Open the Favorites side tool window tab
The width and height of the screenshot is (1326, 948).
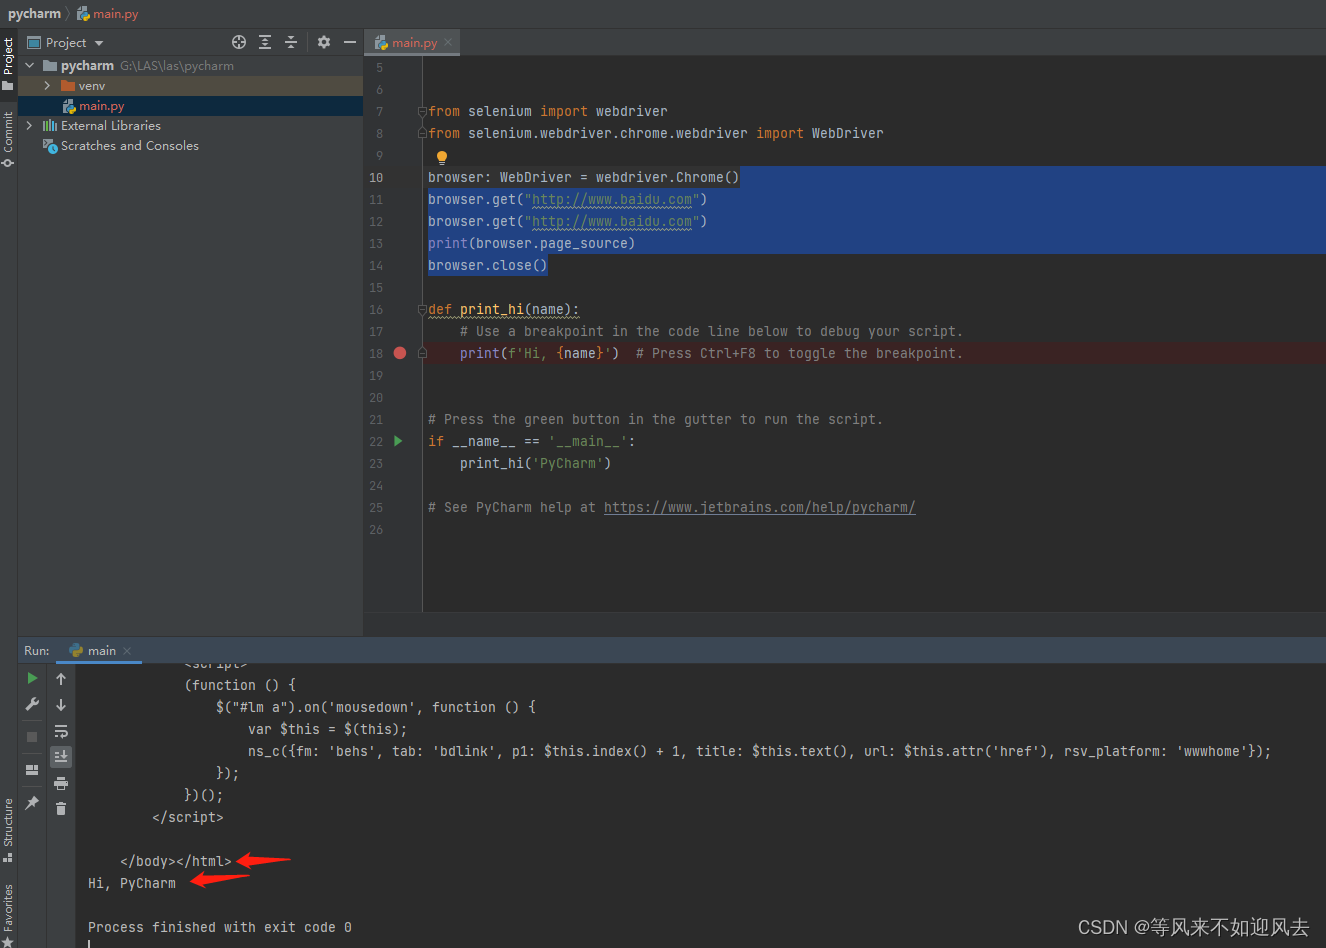coord(8,913)
